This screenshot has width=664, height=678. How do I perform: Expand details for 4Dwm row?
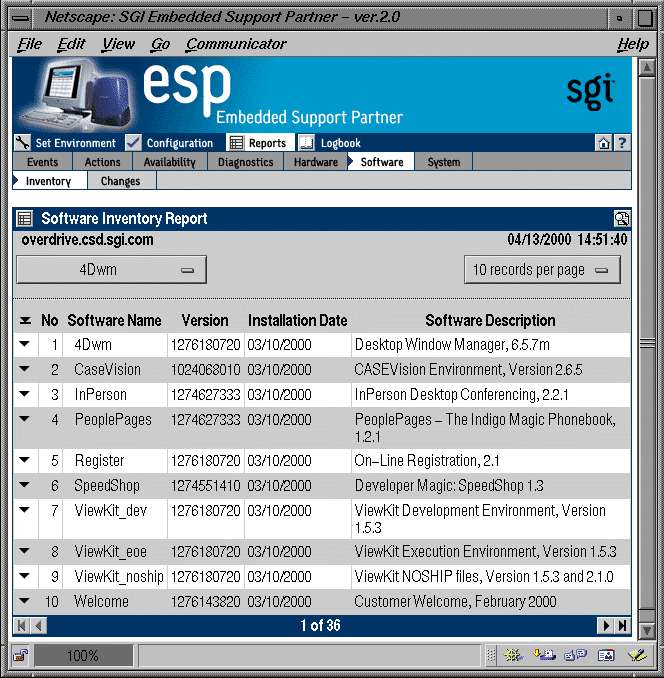point(25,344)
